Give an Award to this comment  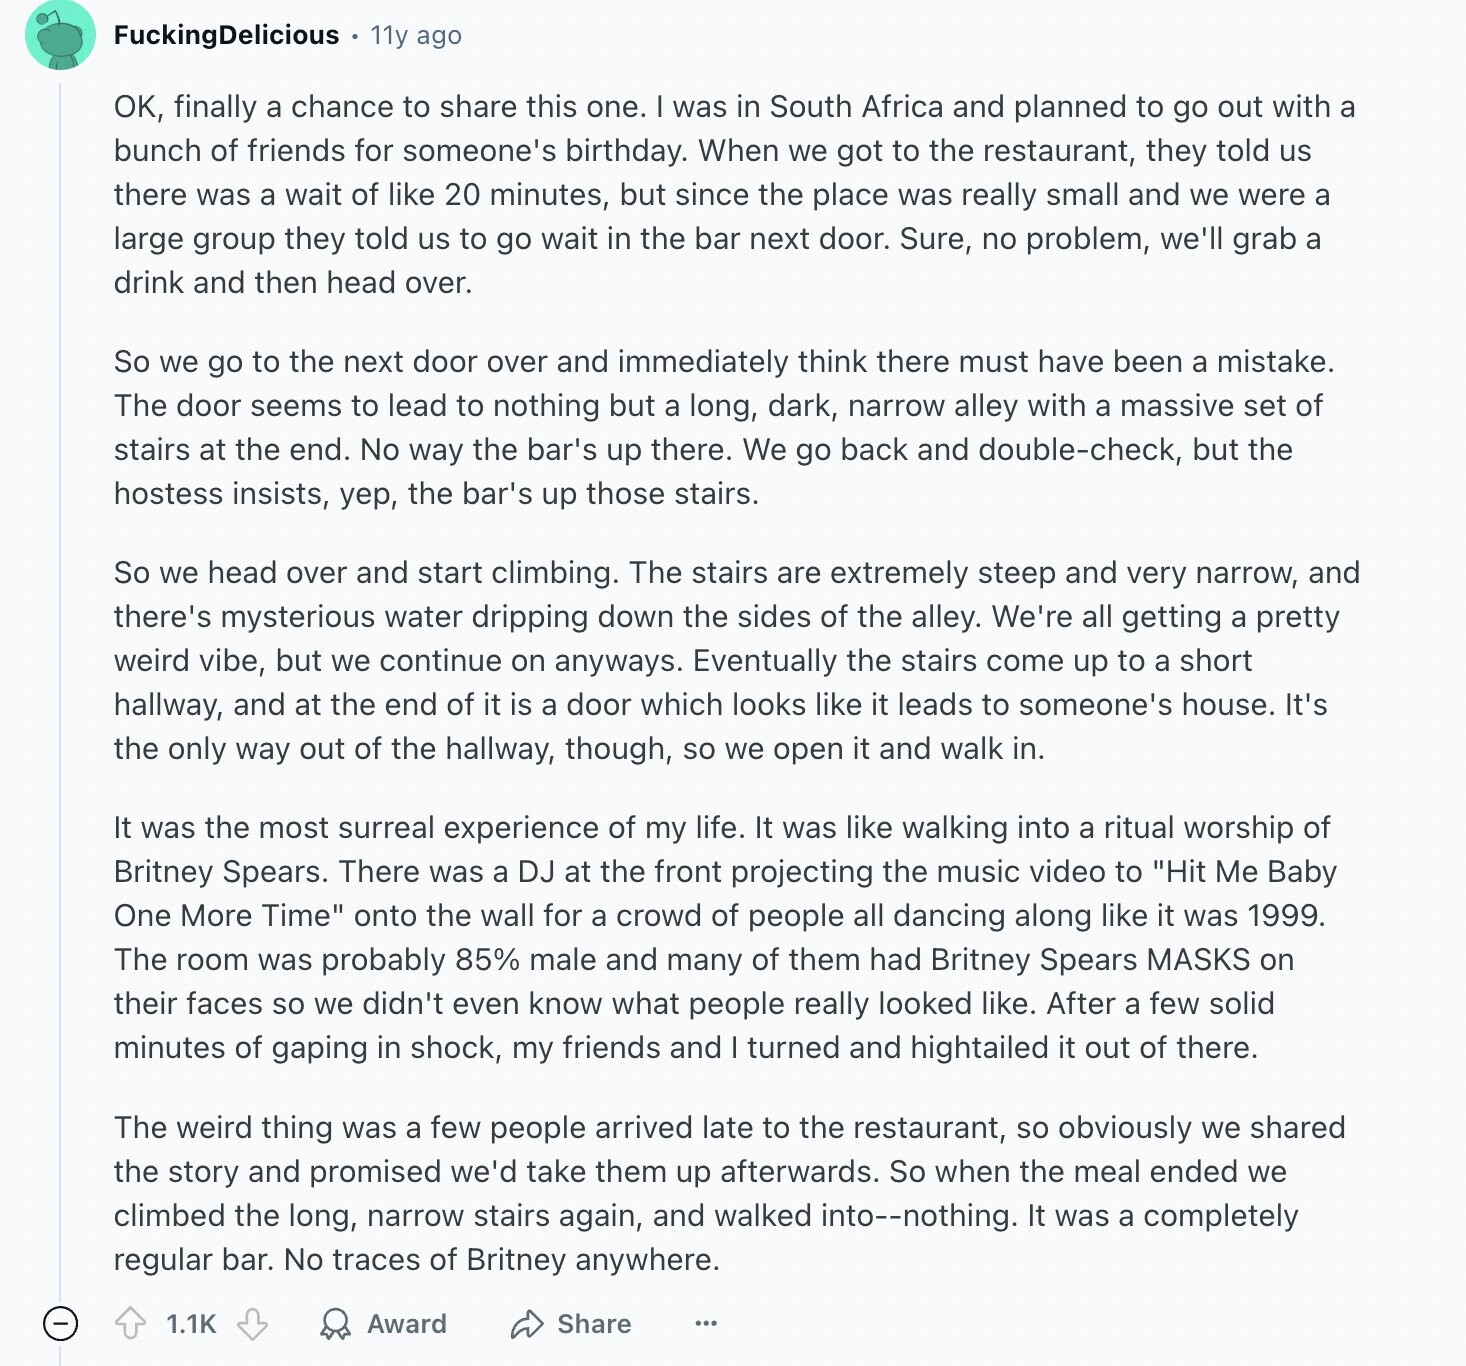coord(383,1323)
